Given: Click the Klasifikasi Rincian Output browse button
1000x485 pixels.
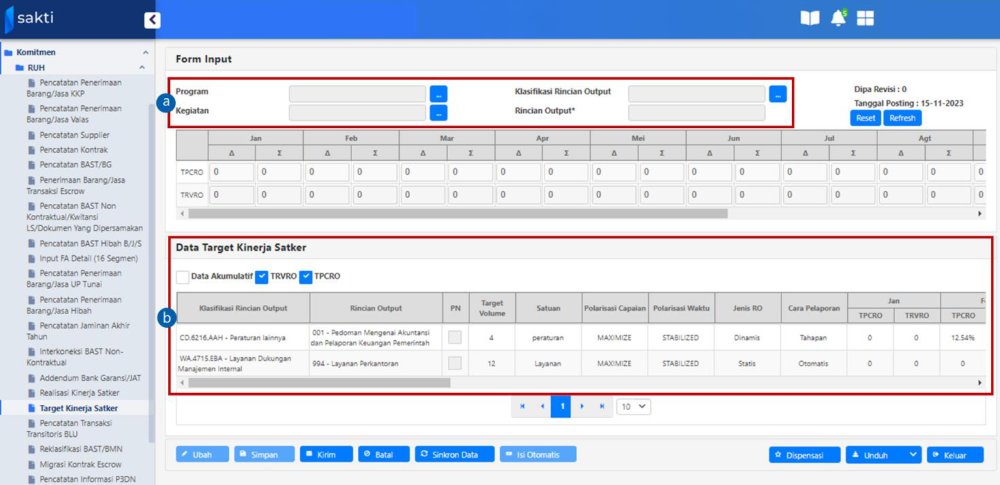Looking at the screenshot, I should pos(778,93).
